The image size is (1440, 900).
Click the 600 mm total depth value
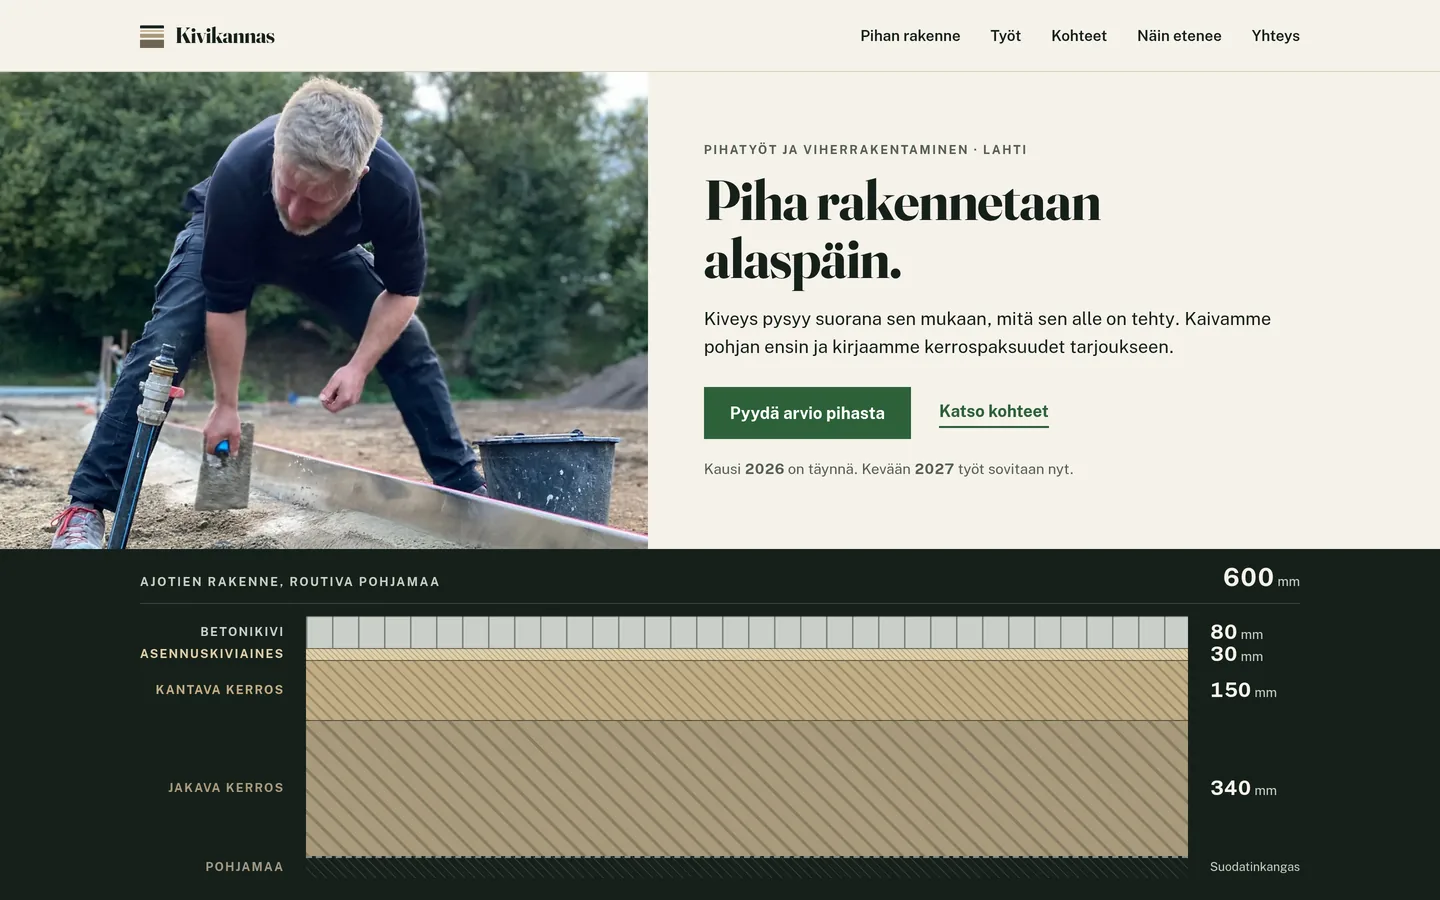[1261, 578]
